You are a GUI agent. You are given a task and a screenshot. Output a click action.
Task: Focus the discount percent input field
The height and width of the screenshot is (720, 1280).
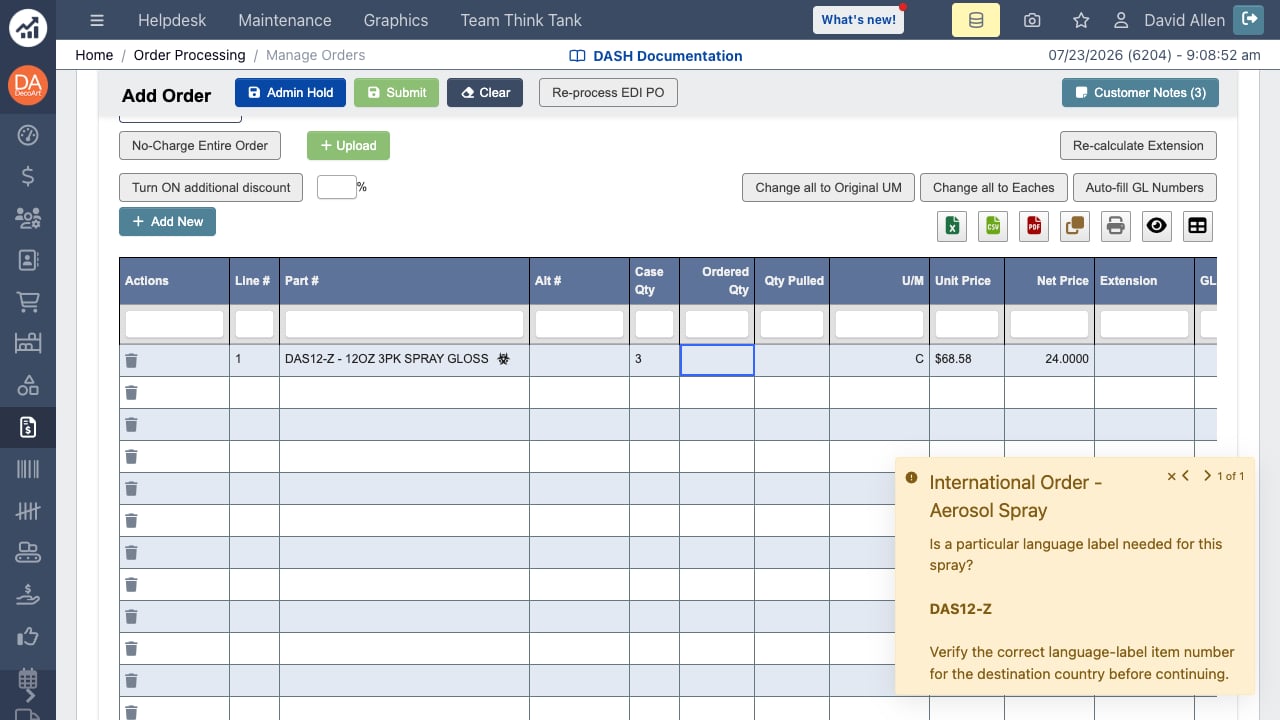pos(337,187)
